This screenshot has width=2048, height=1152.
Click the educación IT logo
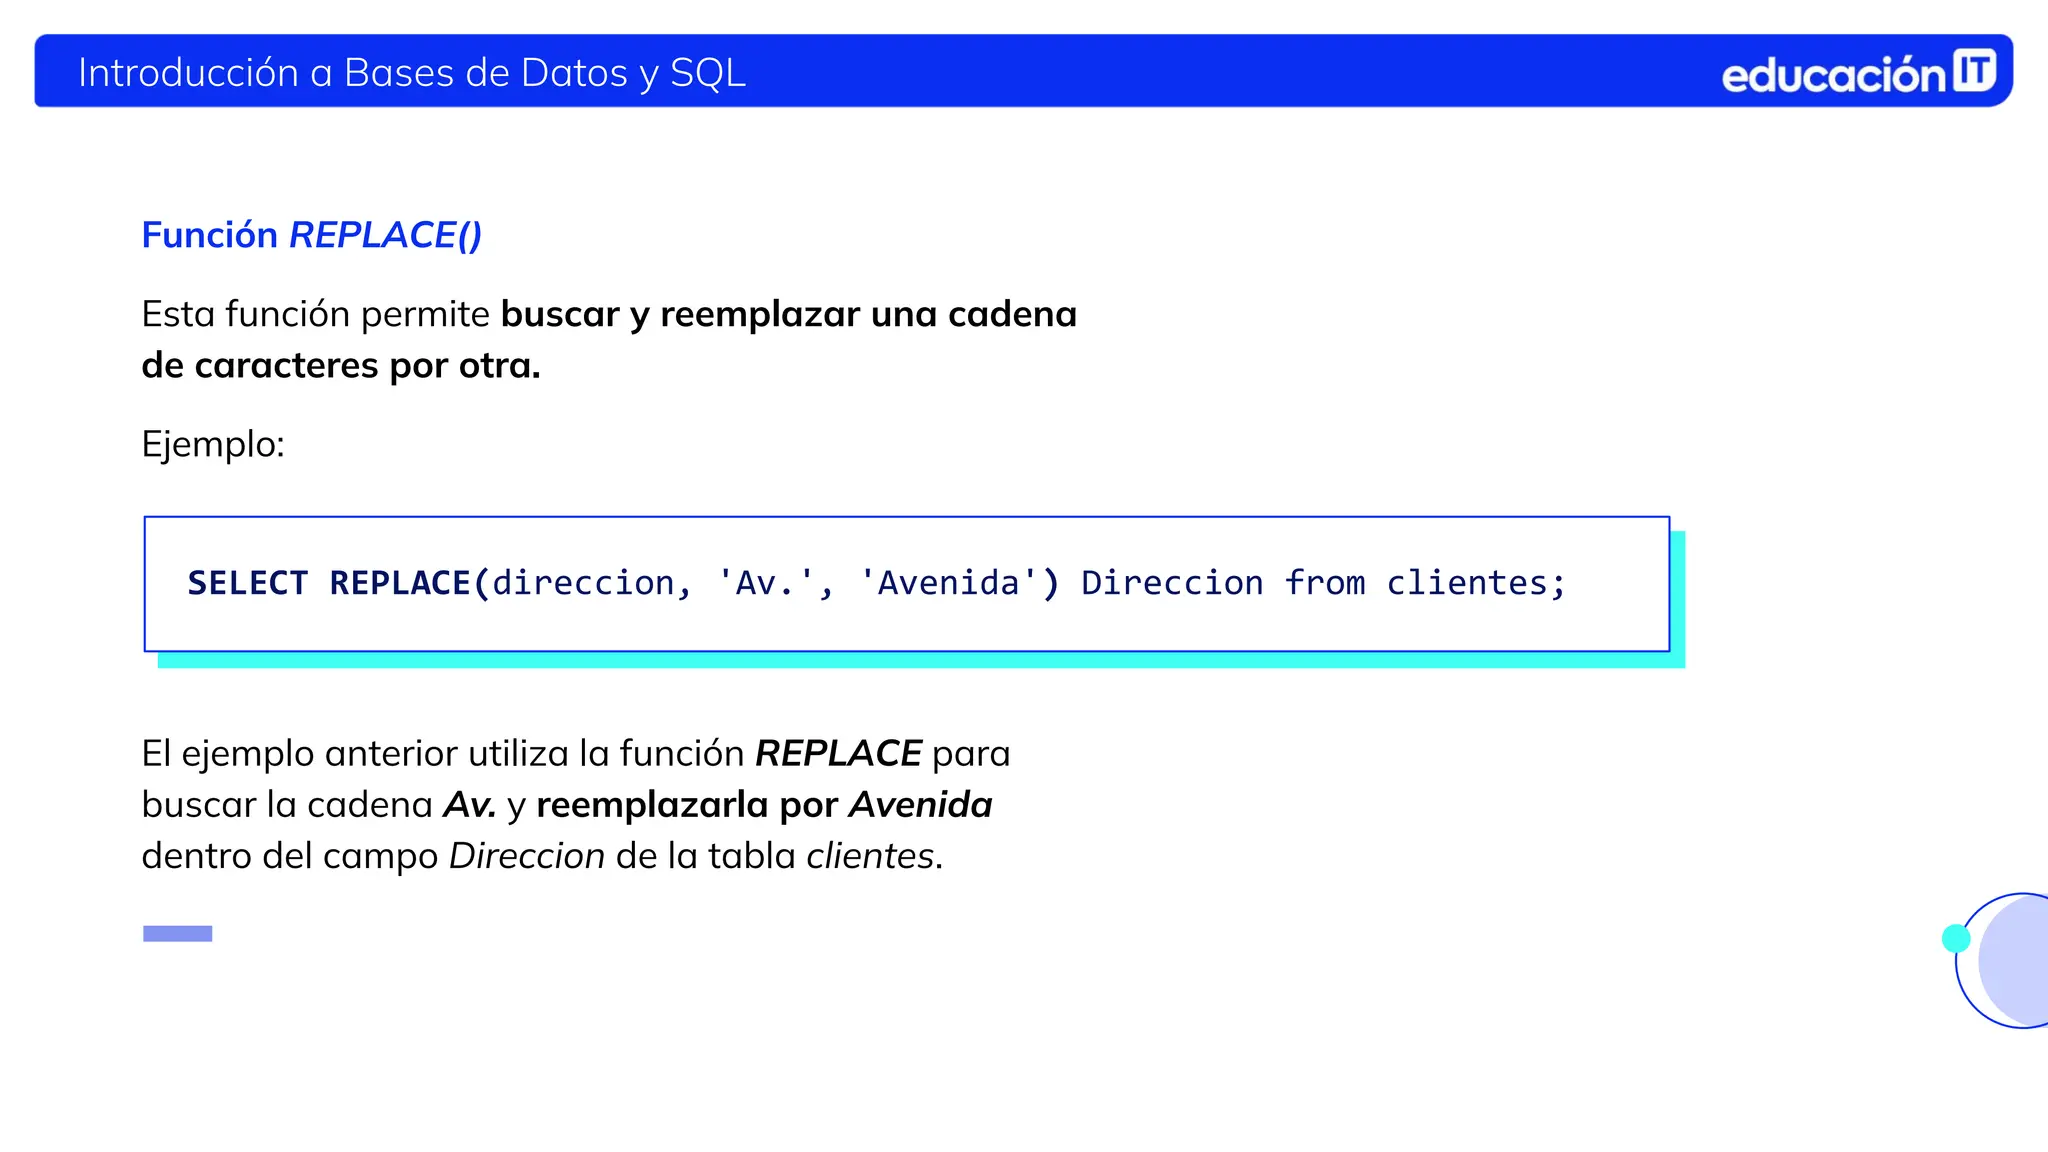tap(1859, 73)
